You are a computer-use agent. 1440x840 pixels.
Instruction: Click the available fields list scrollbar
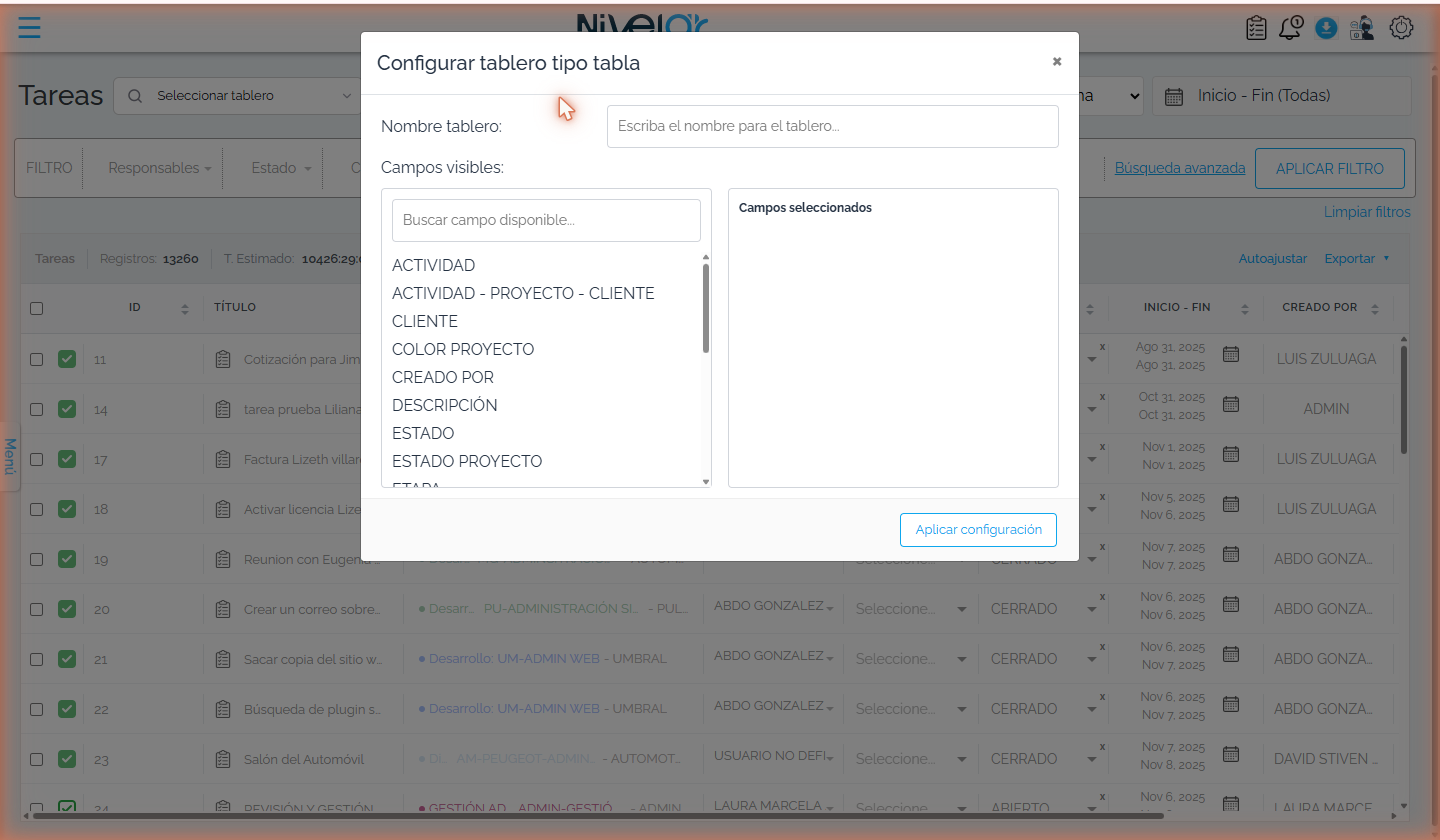coord(706,308)
